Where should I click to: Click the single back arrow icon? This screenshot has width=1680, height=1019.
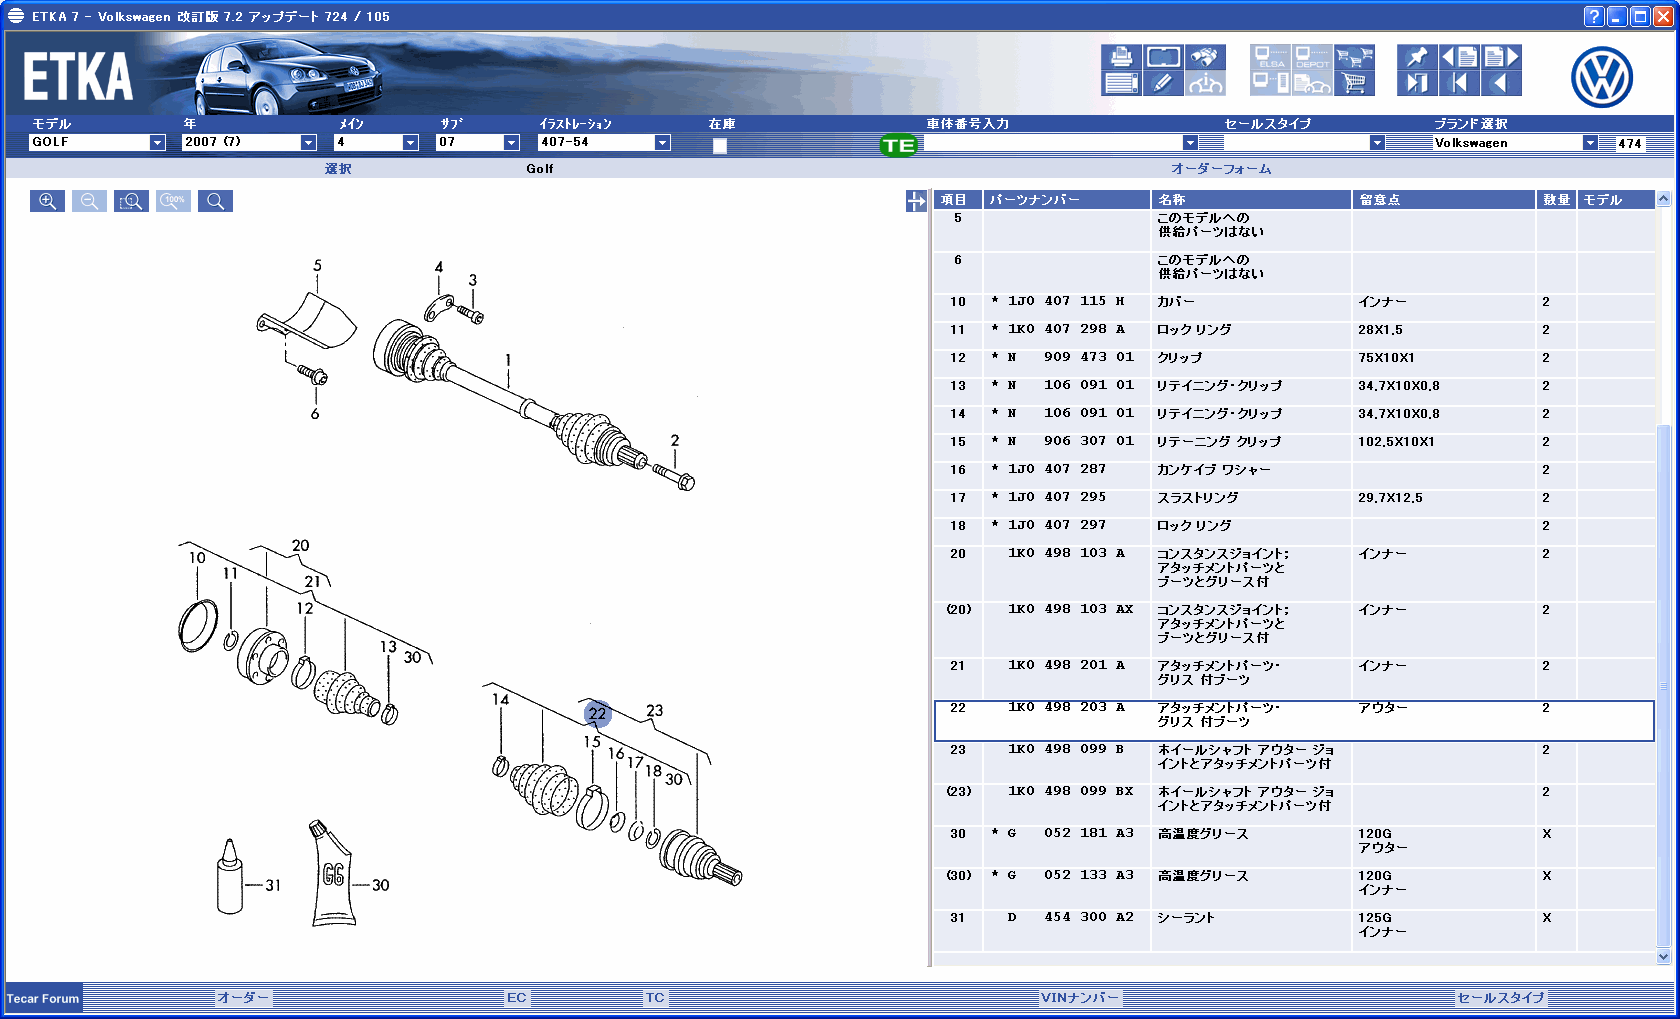coord(1501,83)
